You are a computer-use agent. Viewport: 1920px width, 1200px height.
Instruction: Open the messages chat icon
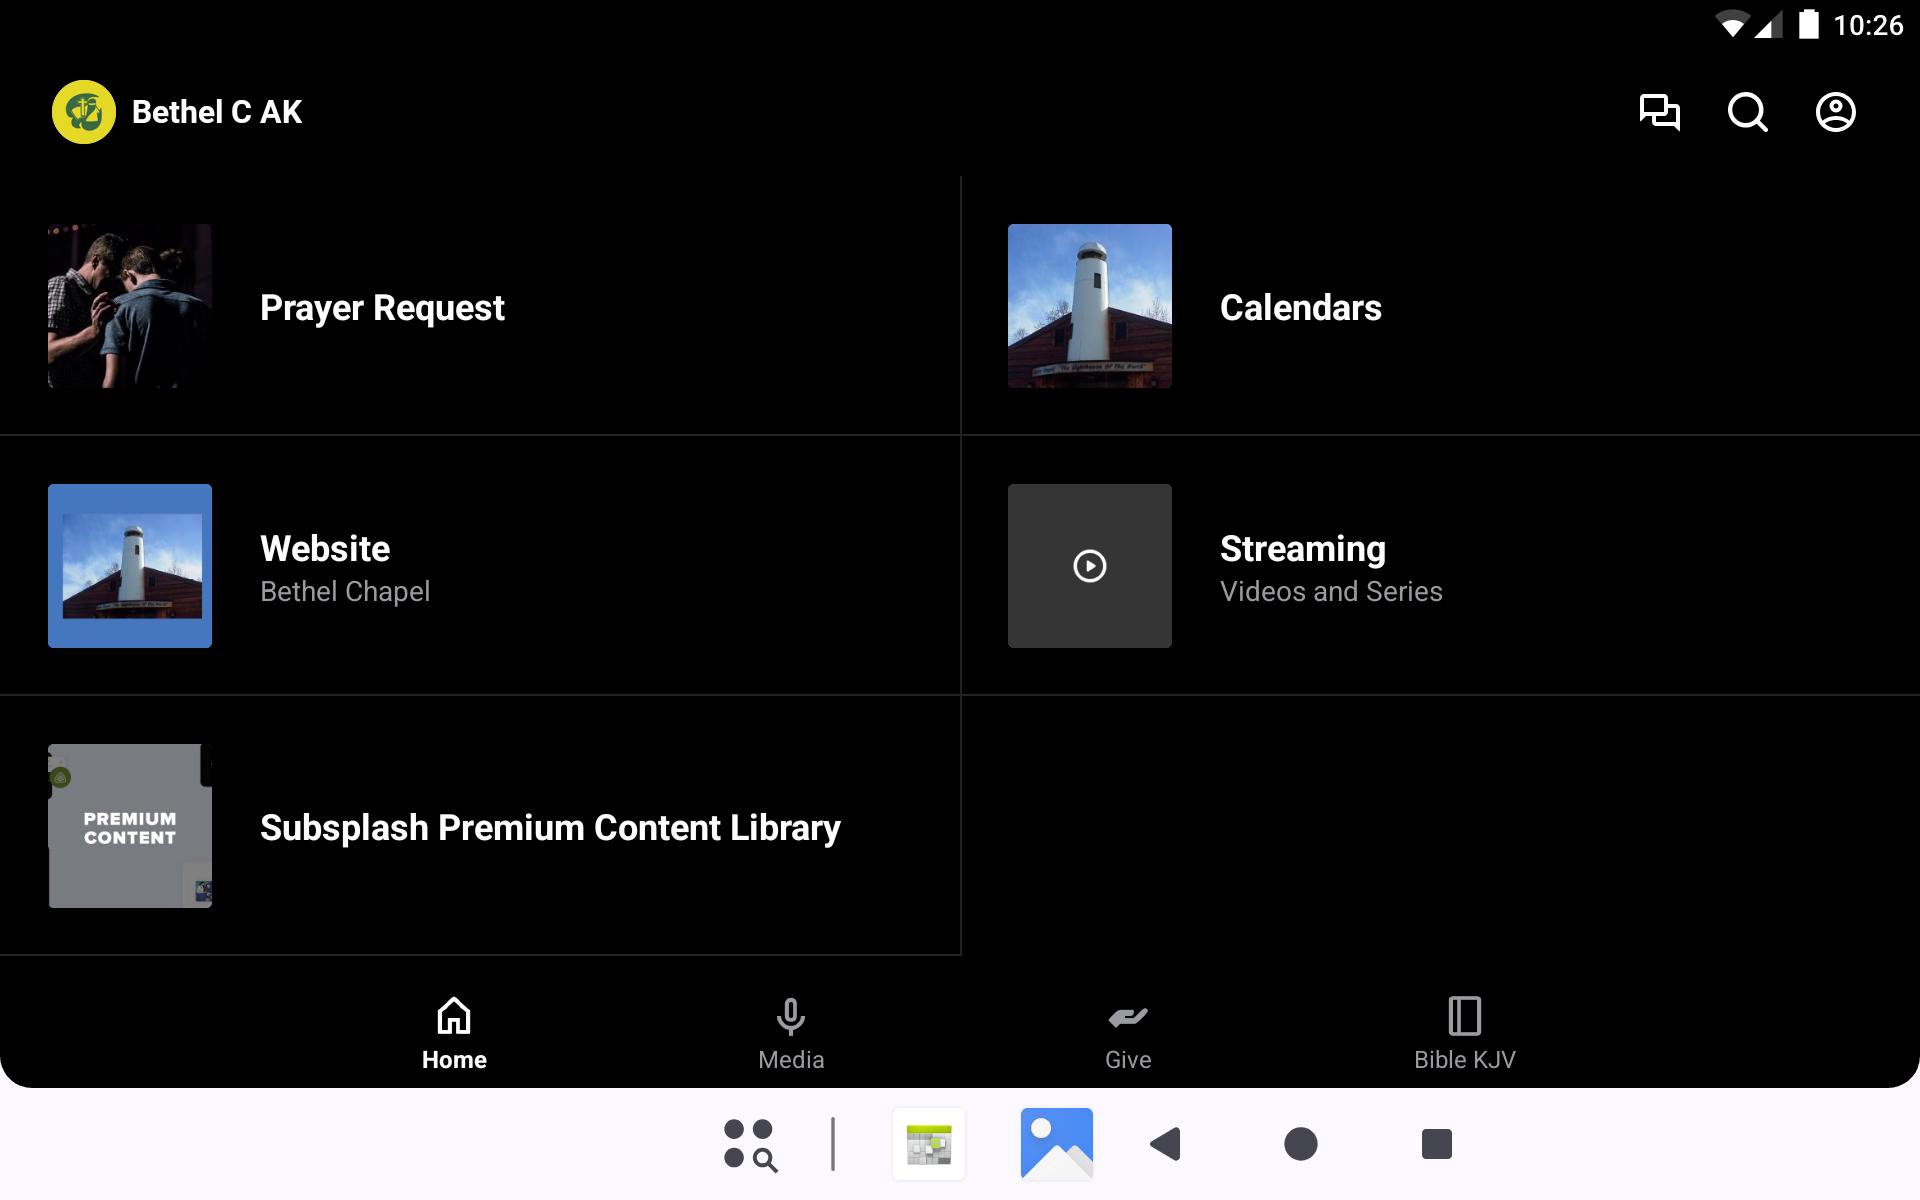pos(1659,112)
